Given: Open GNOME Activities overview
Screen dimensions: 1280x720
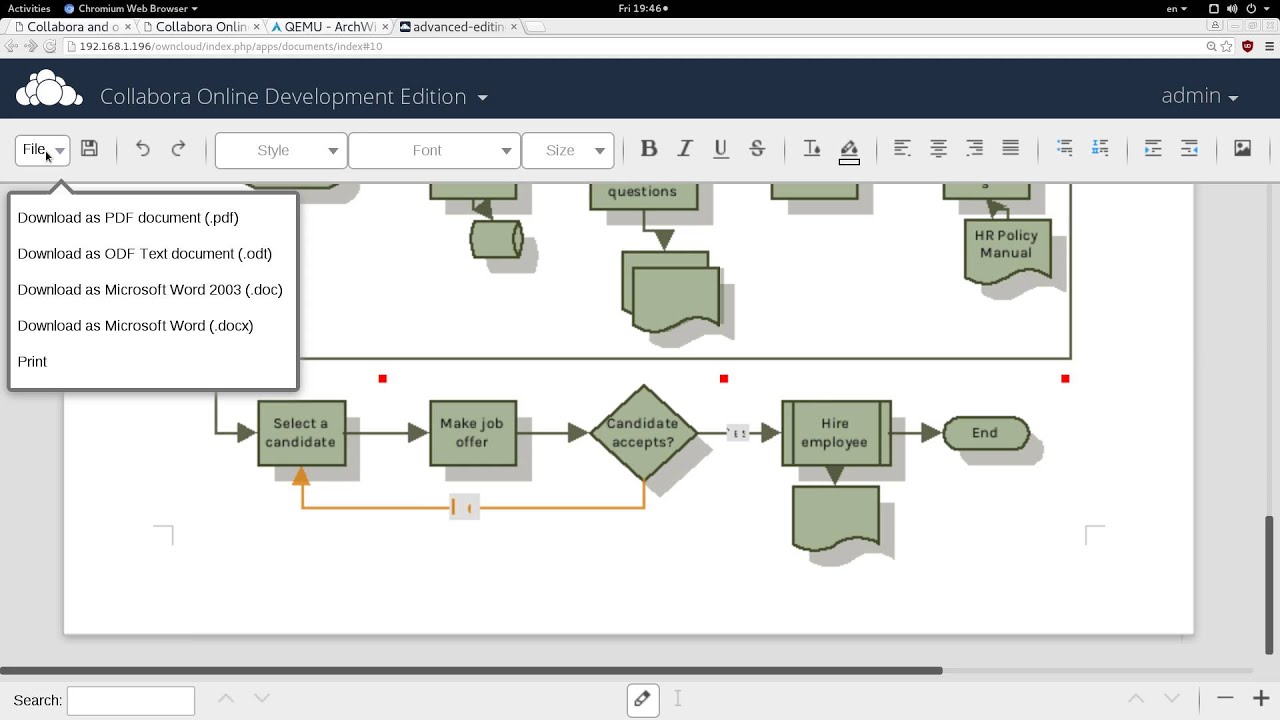Looking at the screenshot, I should pyautogui.click(x=29, y=8).
